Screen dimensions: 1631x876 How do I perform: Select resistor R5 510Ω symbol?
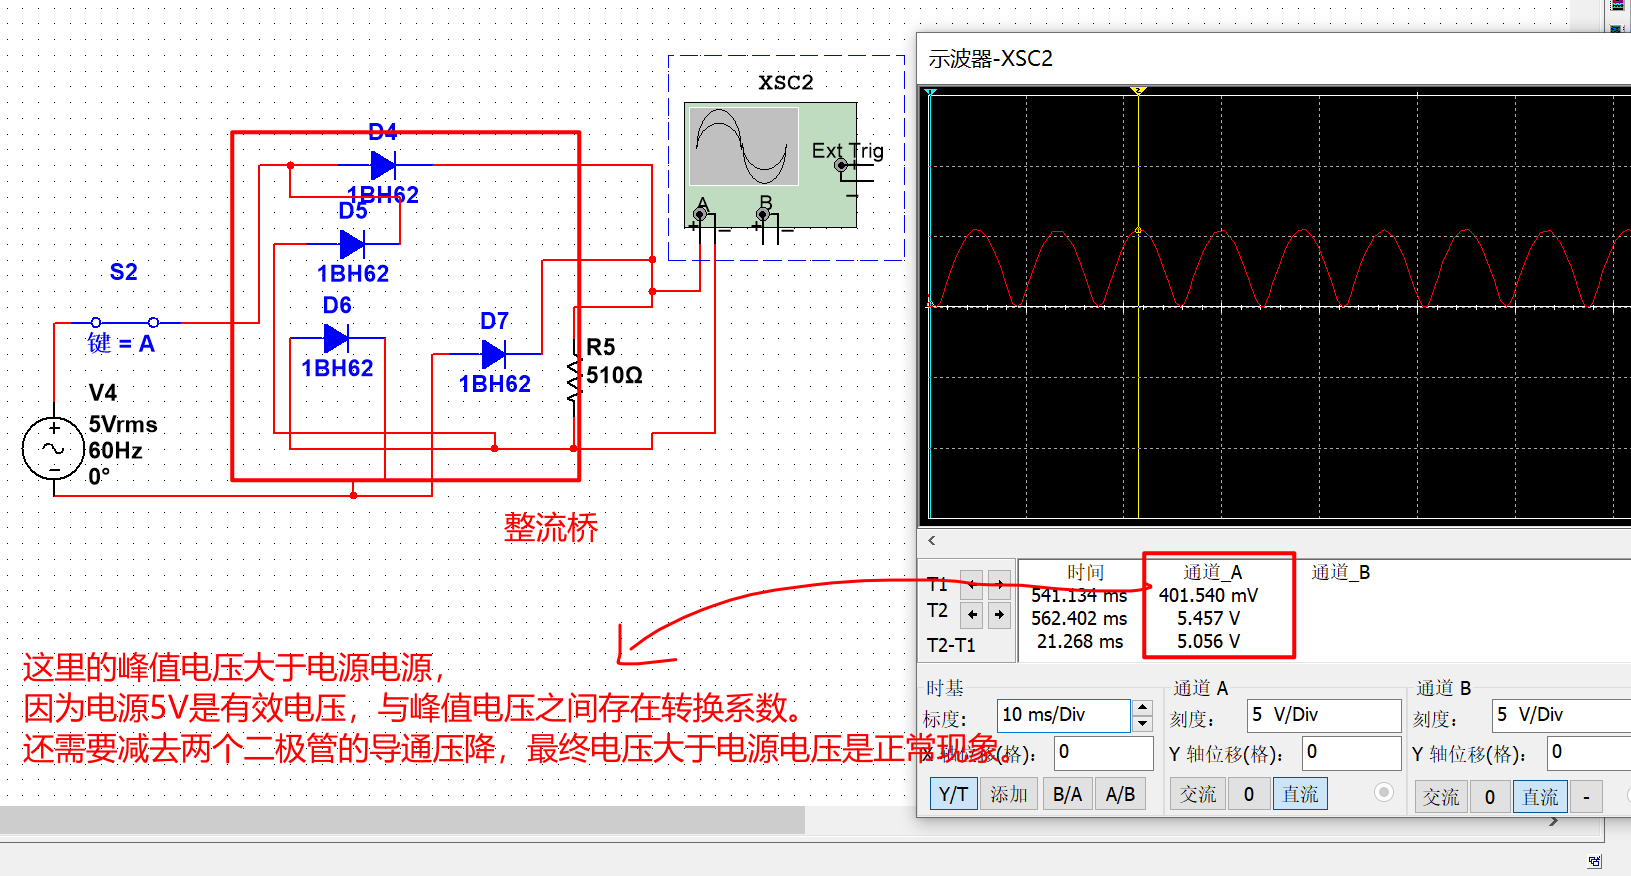tap(574, 380)
